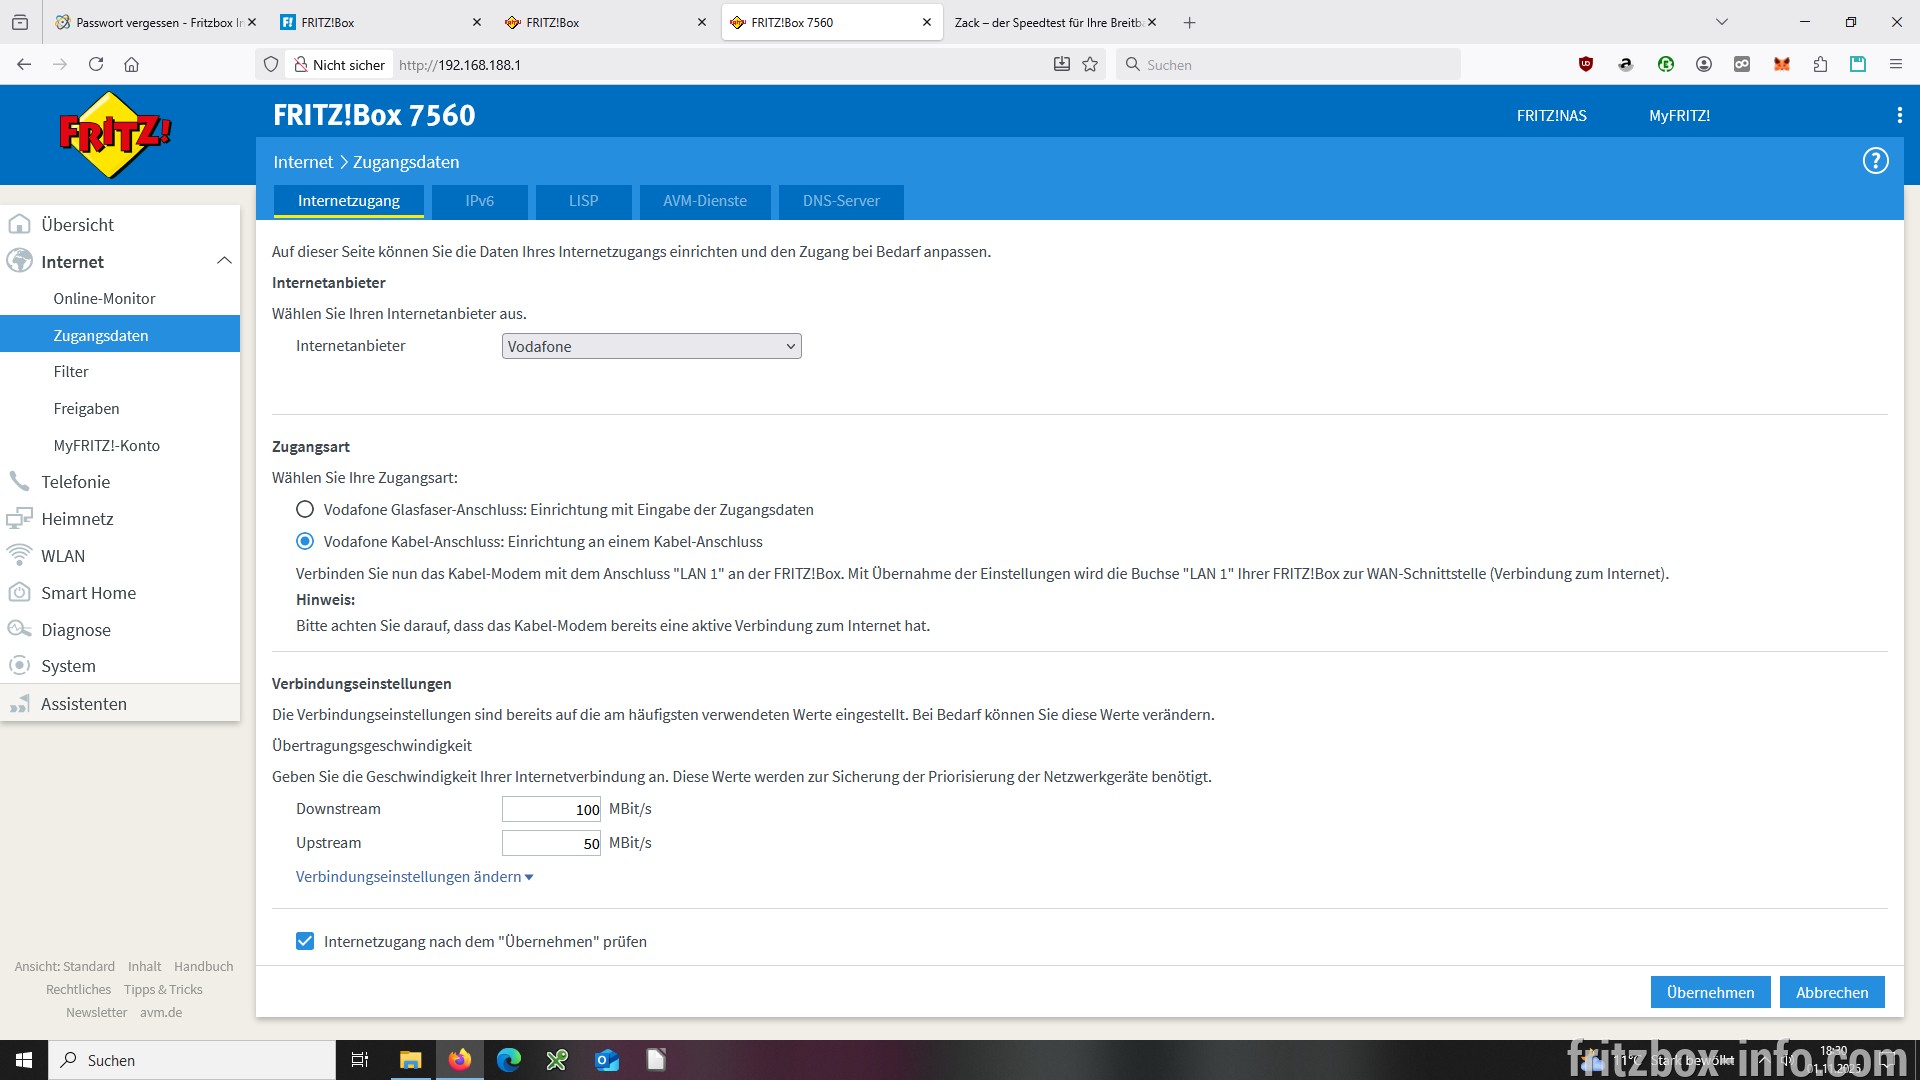This screenshot has height=1080, width=1920.
Task: Open the Firefox hamburger menu
Action: (1895, 65)
